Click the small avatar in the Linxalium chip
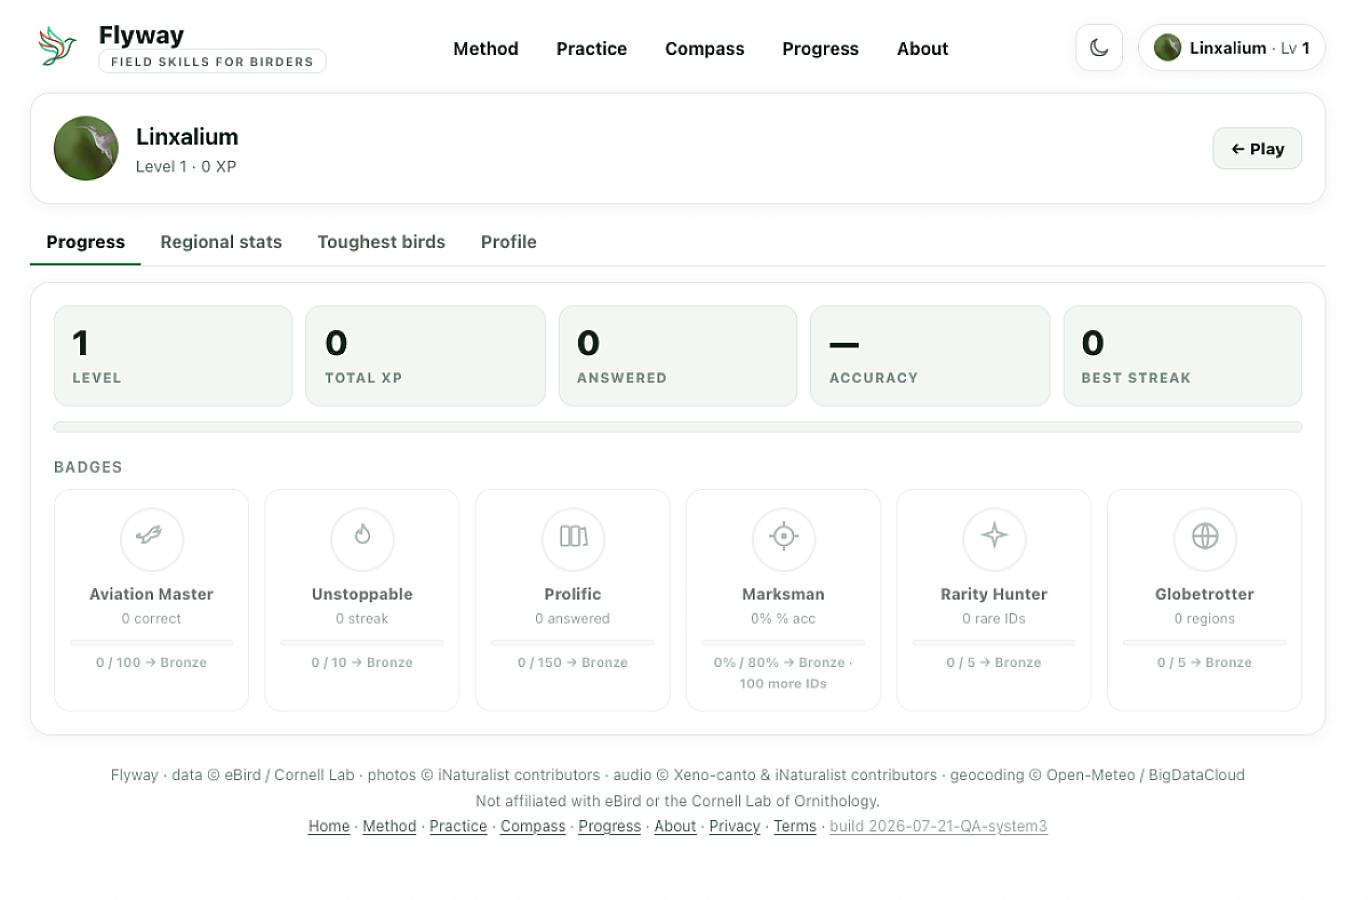This screenshot has width=1371, height=900. tap(1167, 48)
